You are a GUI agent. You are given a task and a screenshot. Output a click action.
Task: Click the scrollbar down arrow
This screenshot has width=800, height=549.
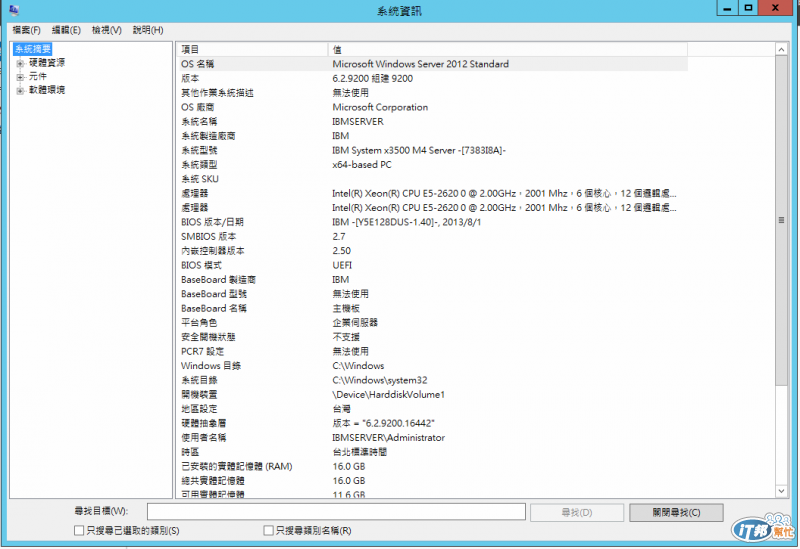[x=781, y=491]
